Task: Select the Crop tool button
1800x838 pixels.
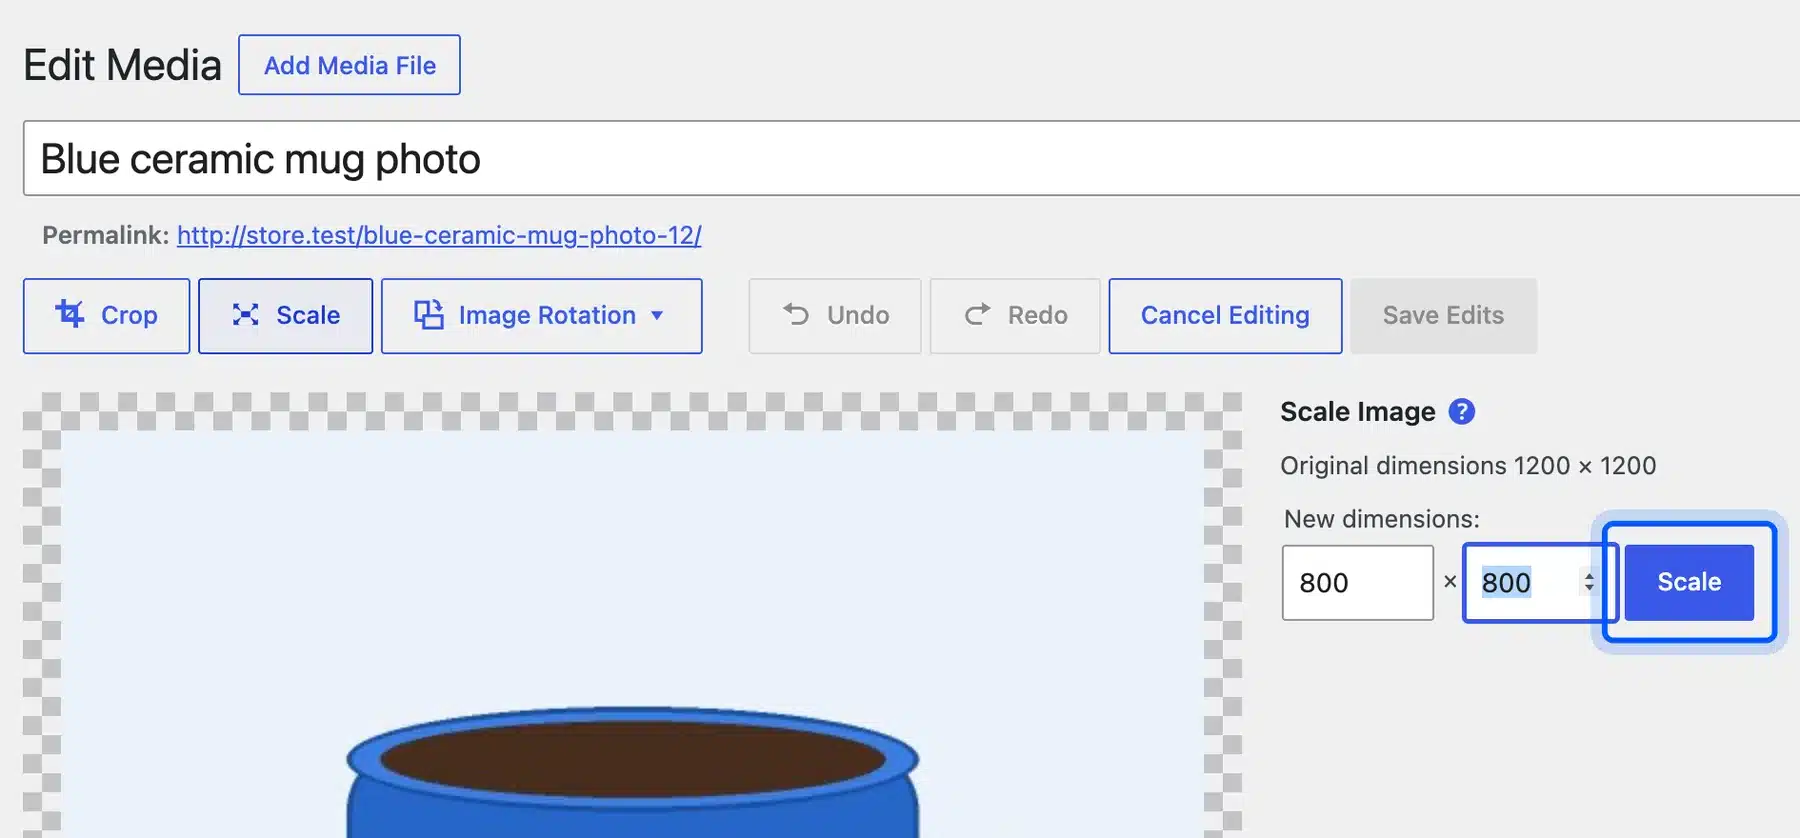Action: tap(106, 315)
